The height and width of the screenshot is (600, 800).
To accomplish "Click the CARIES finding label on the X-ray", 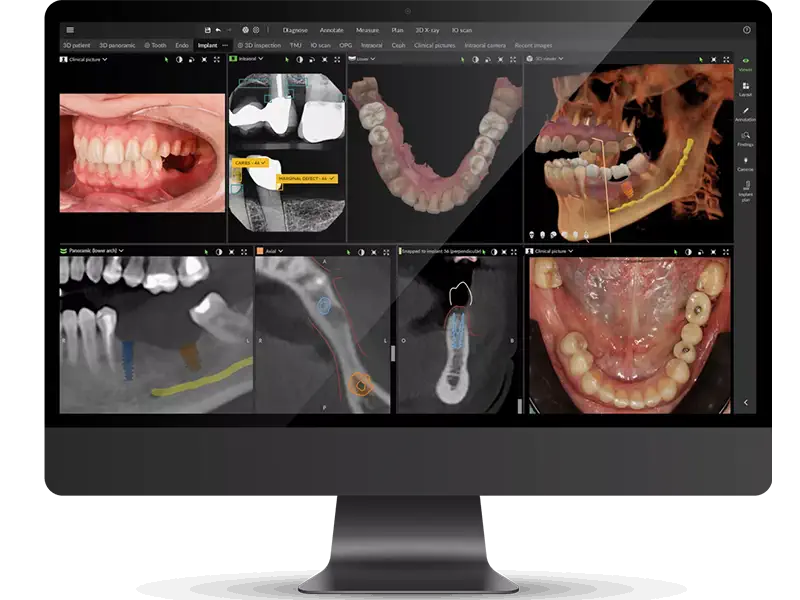I will (x=243, y=162).
